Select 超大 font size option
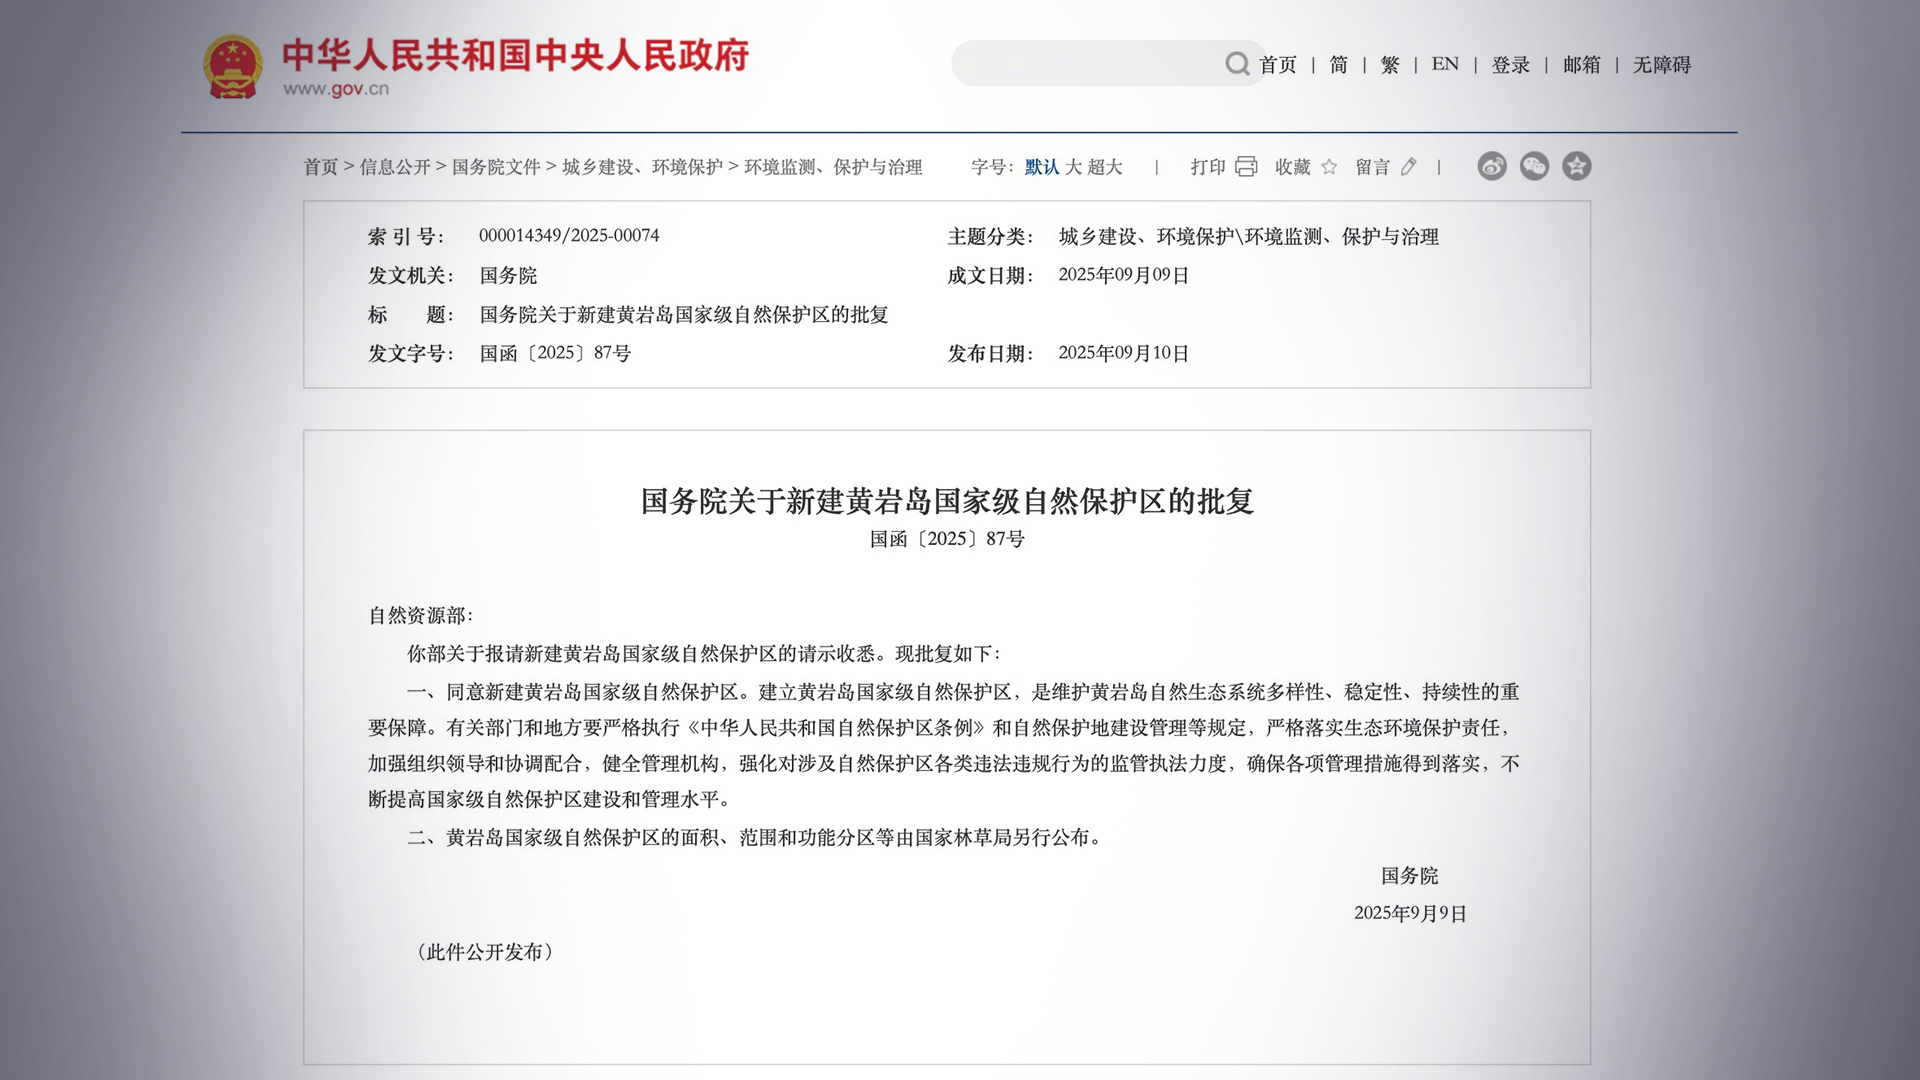 coord(1107,167)
